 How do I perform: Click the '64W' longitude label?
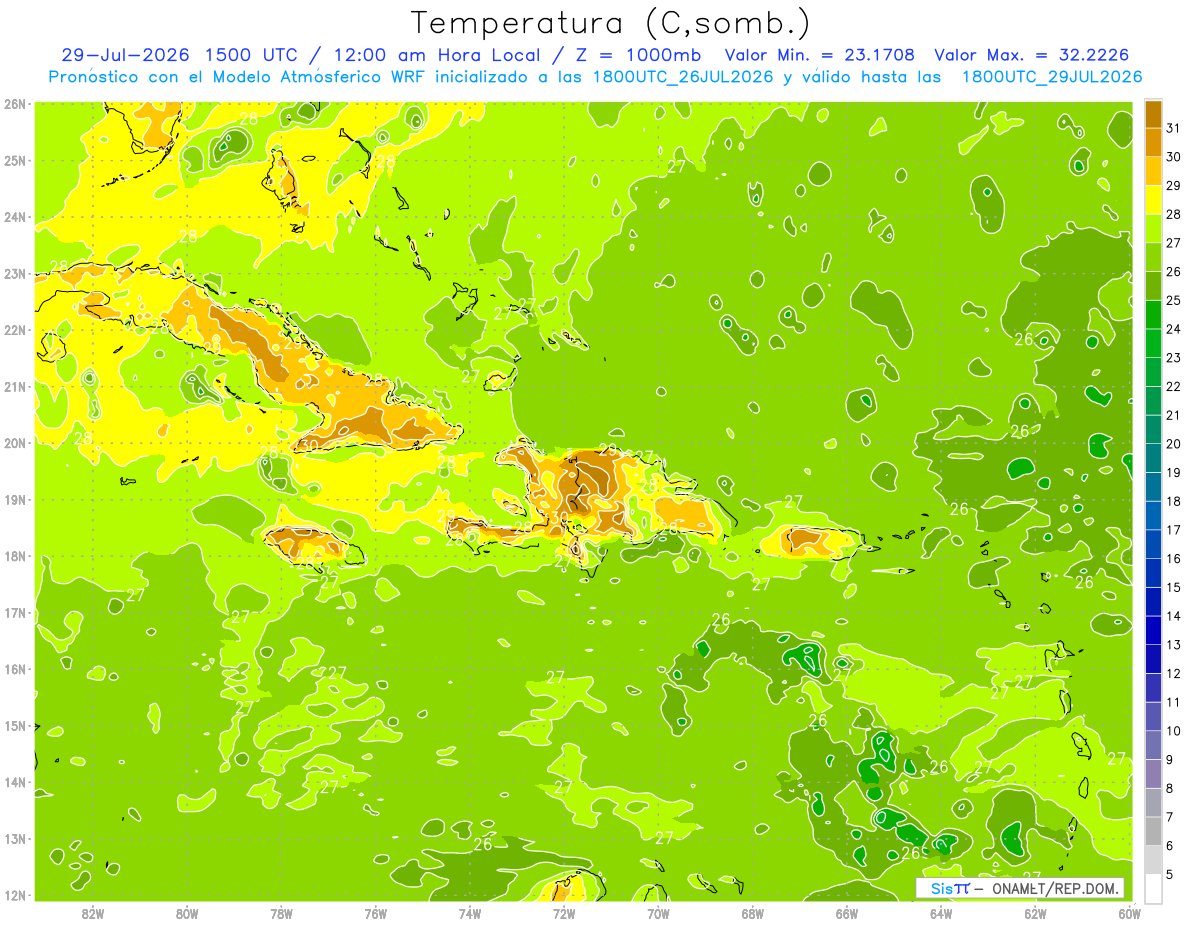tap(941, 913)
